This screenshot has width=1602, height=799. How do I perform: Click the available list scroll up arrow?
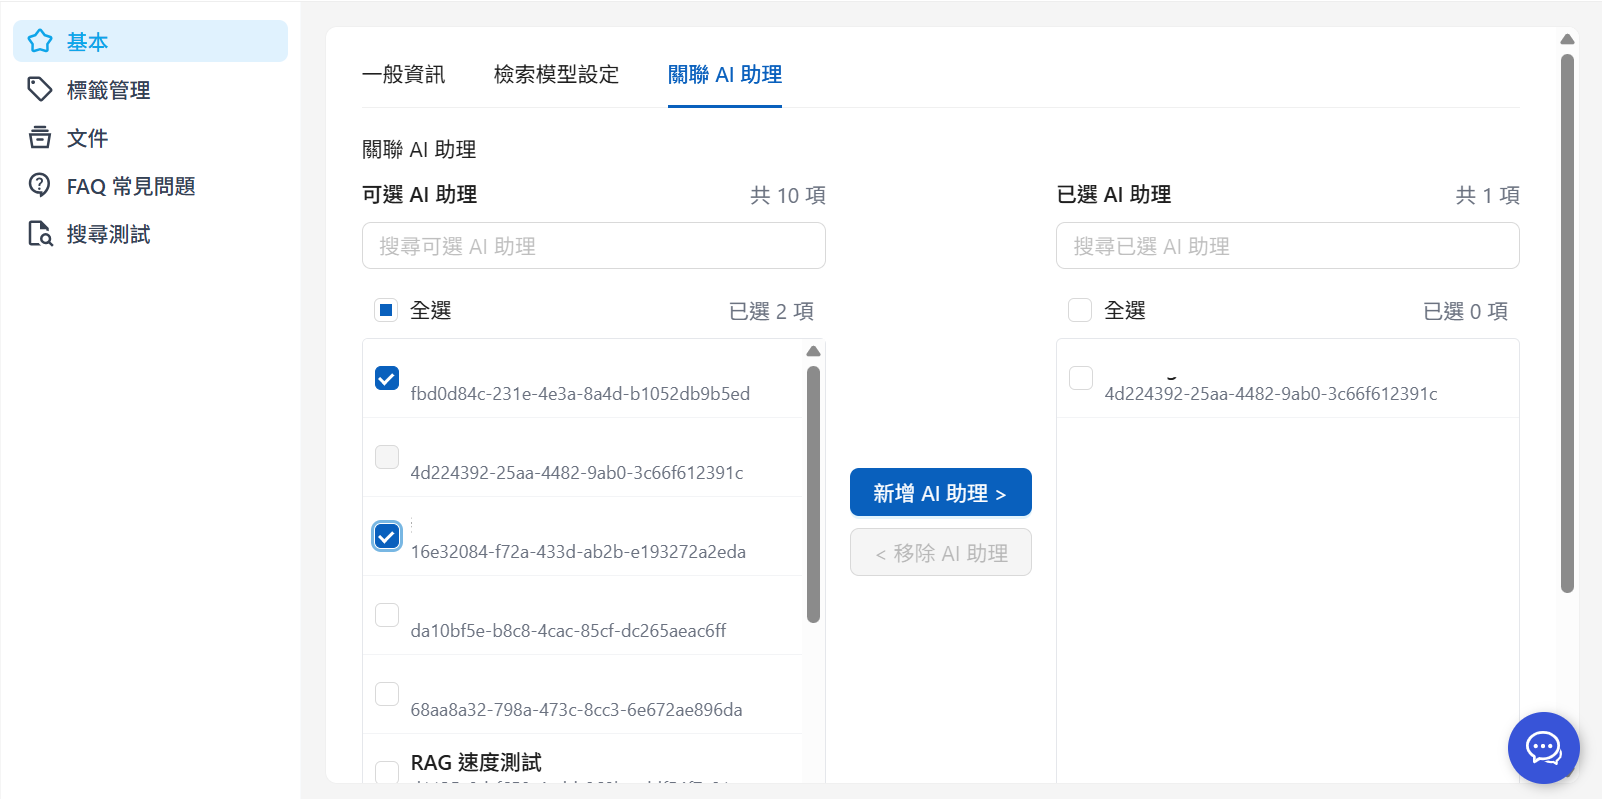(813, 351)
